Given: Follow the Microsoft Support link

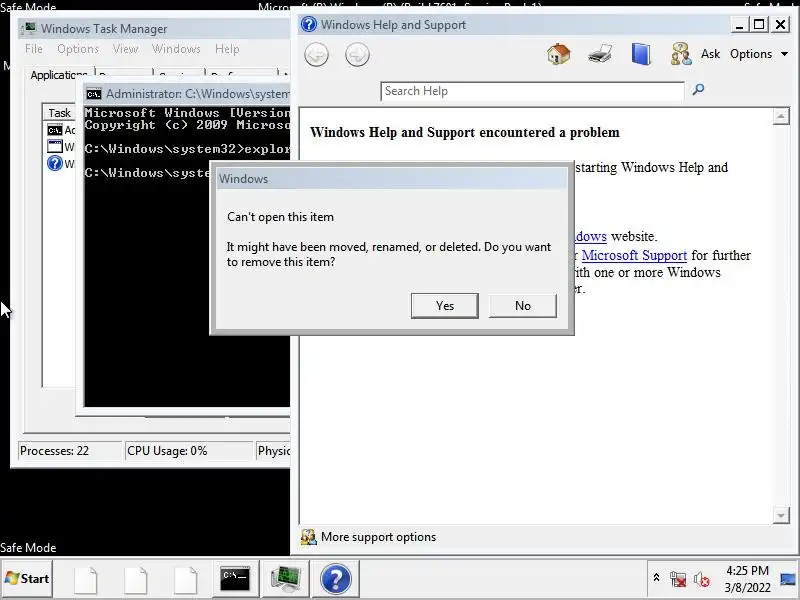Looking at the screenshot, I should [x=634, y=255].
